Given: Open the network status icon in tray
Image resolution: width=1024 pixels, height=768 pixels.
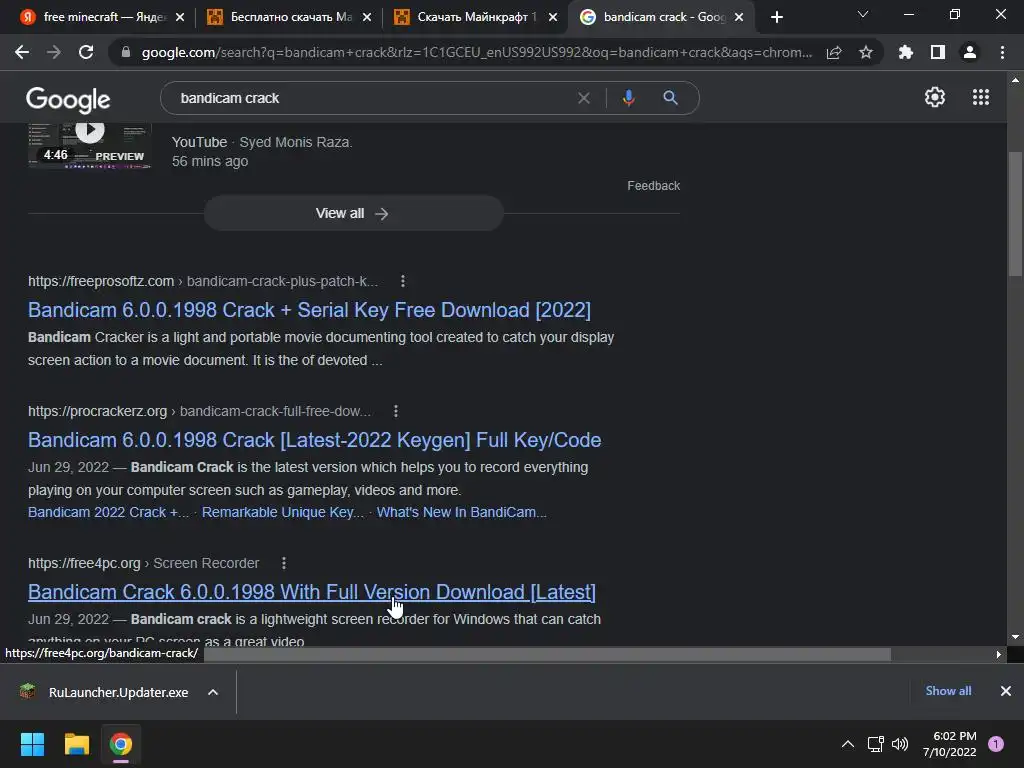Looking at the screenshot, I should coord(875,744).
